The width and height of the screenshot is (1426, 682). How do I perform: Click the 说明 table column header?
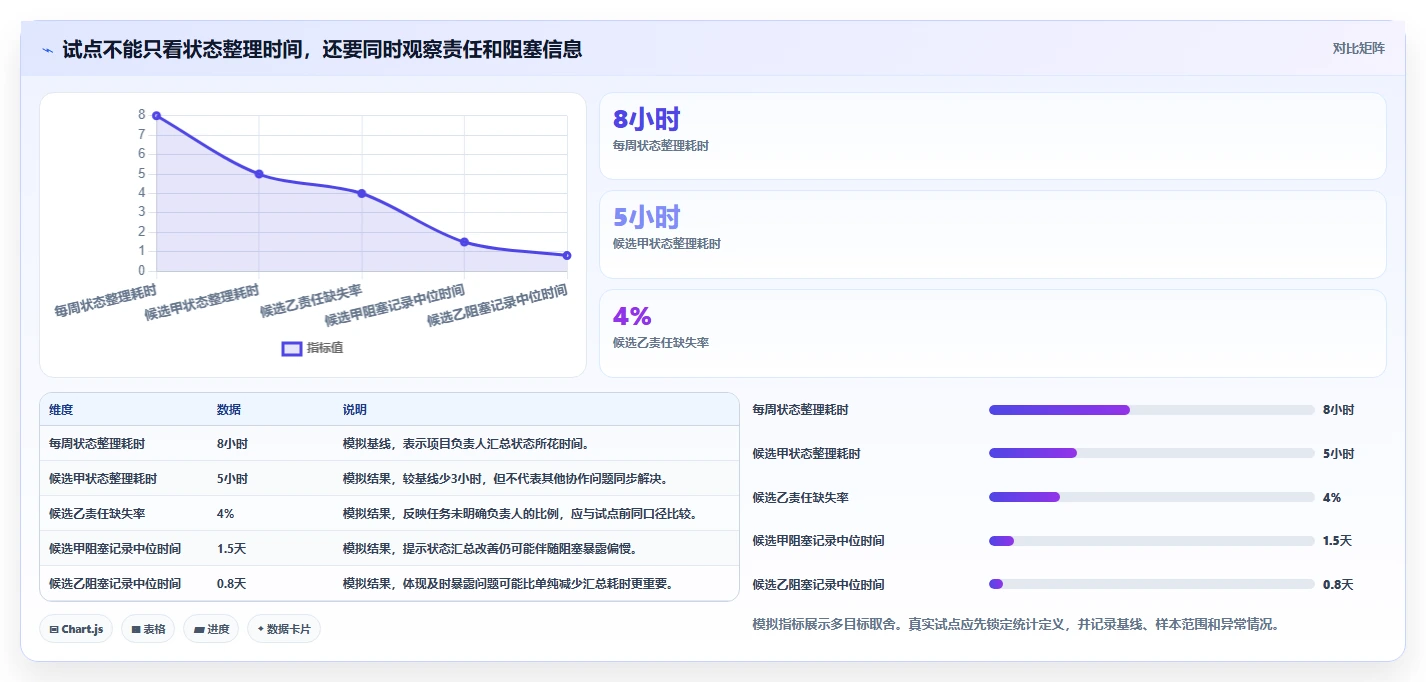pyautogui.click(x=355, y=410)
